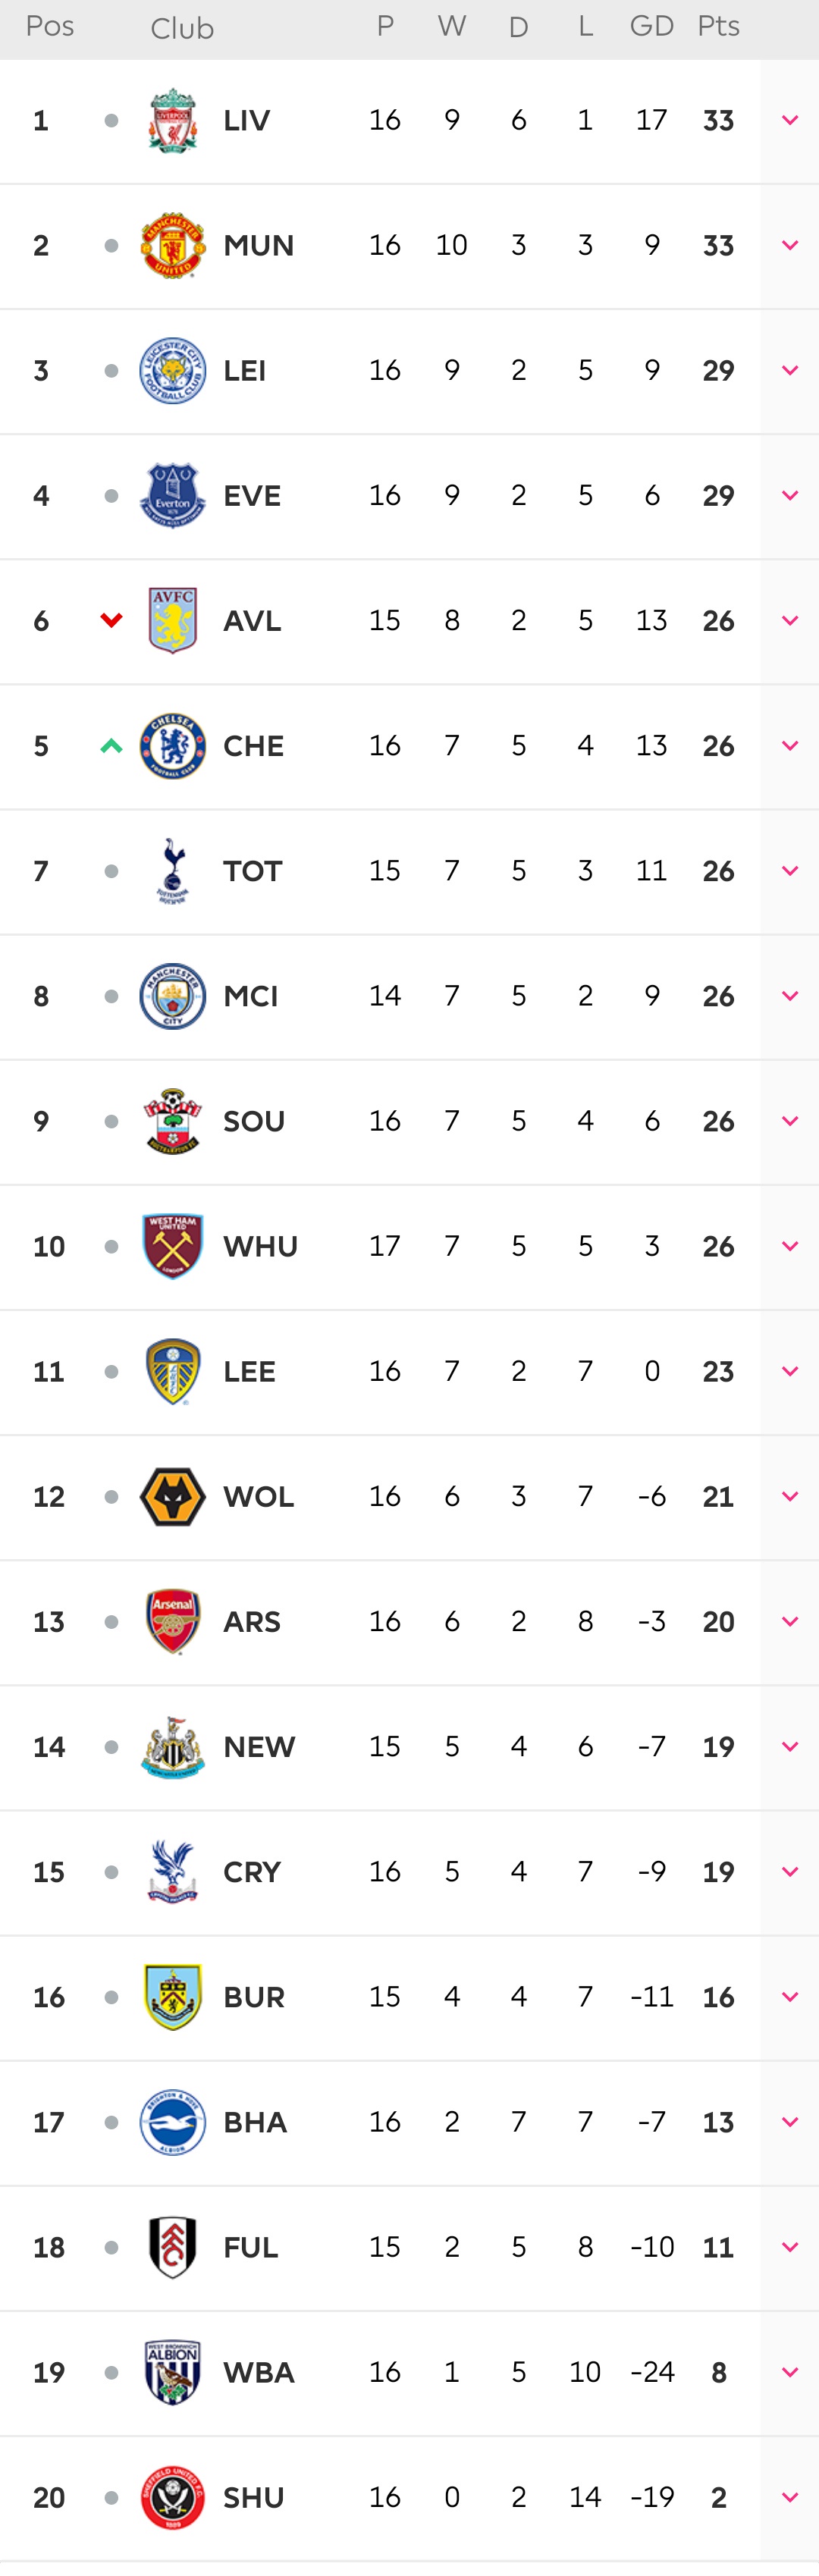This screenshot has width=819, height=2576.
Task: Open the NEW club name link
Action: click(259, 1747)
